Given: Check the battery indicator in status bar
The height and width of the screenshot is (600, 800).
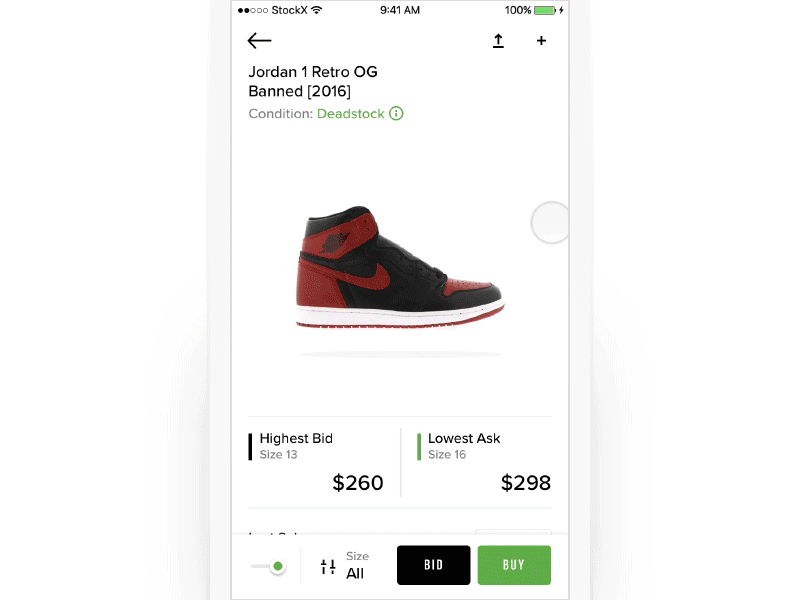Looking at the screenshot, I should pos(545,10).
